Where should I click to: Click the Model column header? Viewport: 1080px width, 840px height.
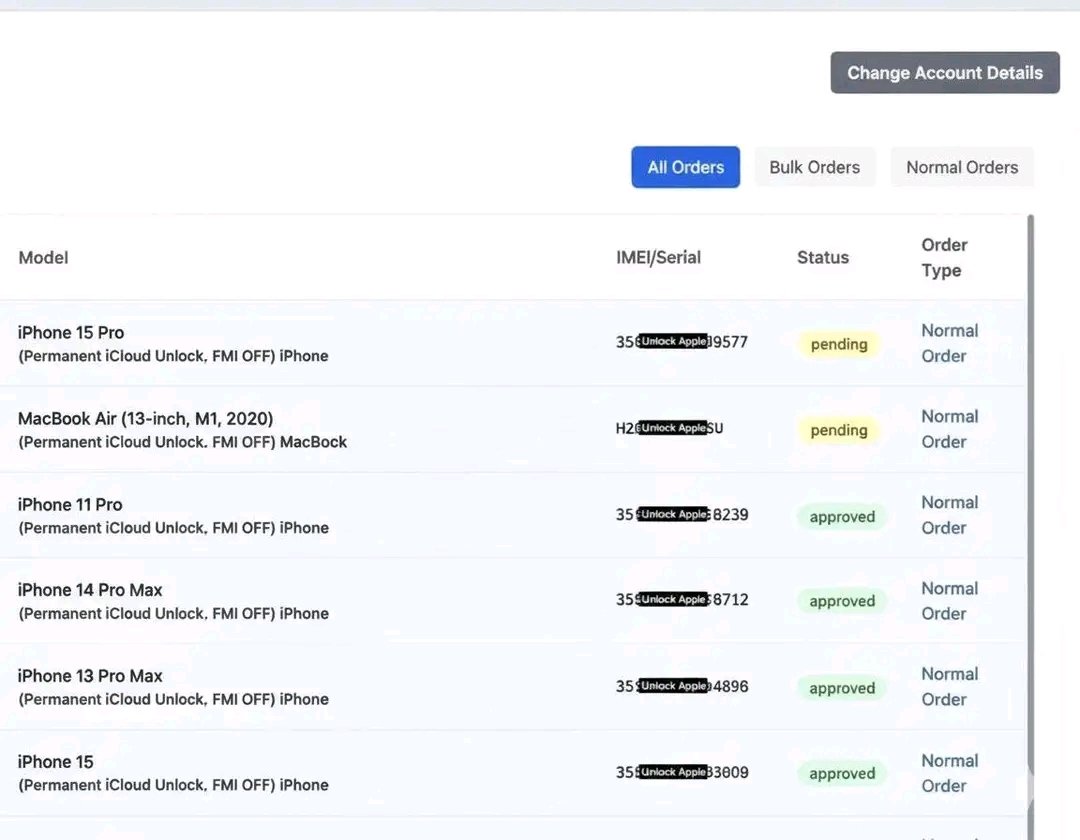pos(43,258)
